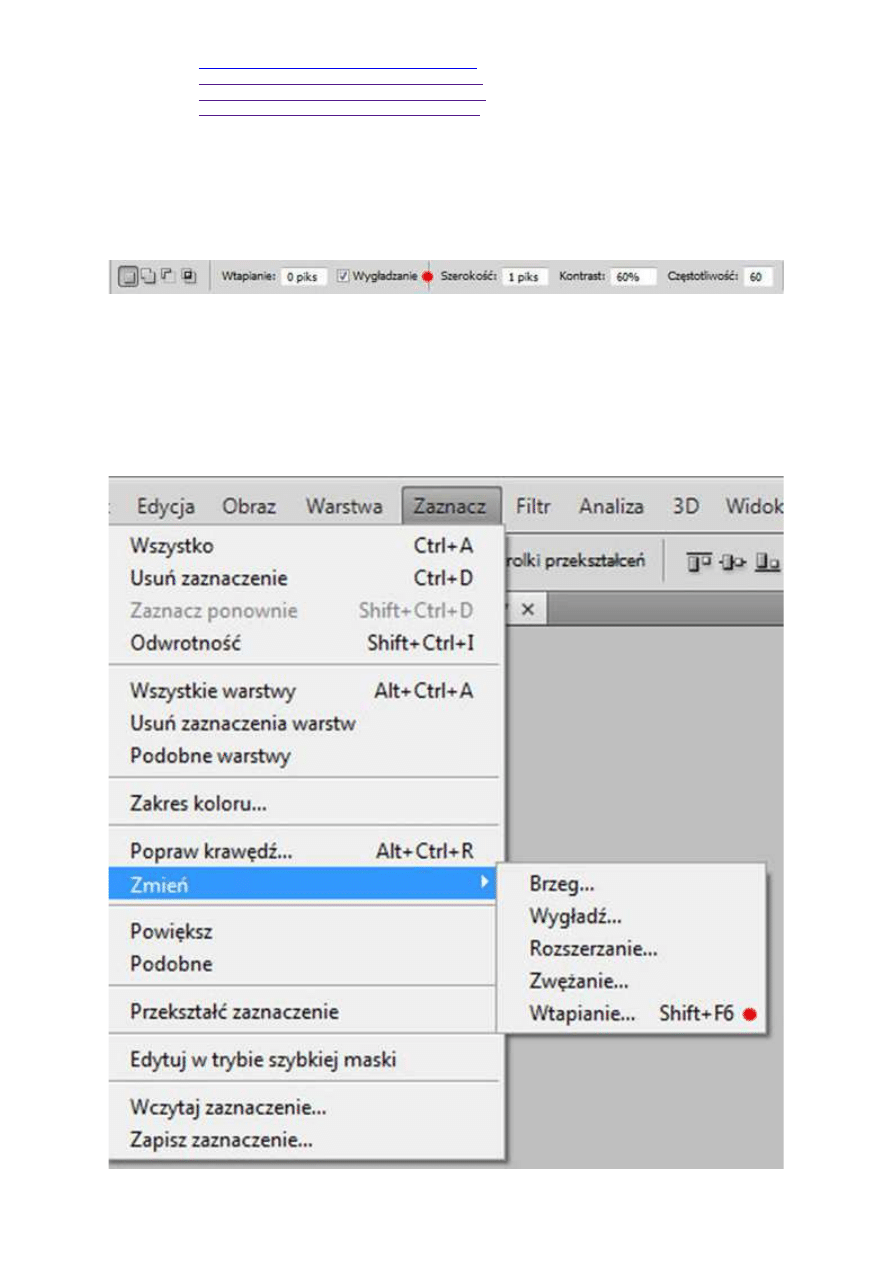
Task: Pick the Intersect with selection icon
Action: 189,277
